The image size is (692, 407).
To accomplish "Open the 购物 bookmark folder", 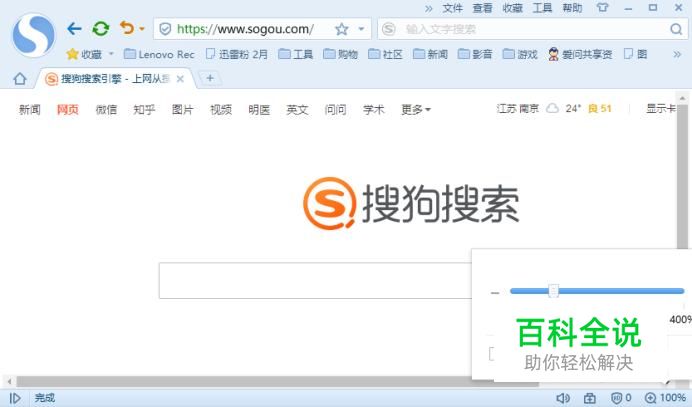I will point(340,54).
